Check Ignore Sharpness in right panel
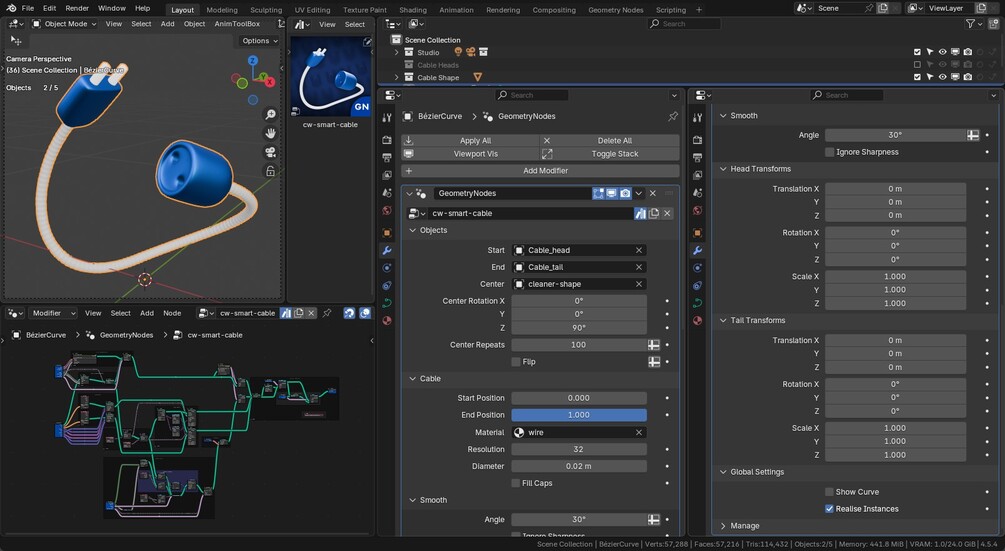1005x551 pixels. [x=829, y=152]
